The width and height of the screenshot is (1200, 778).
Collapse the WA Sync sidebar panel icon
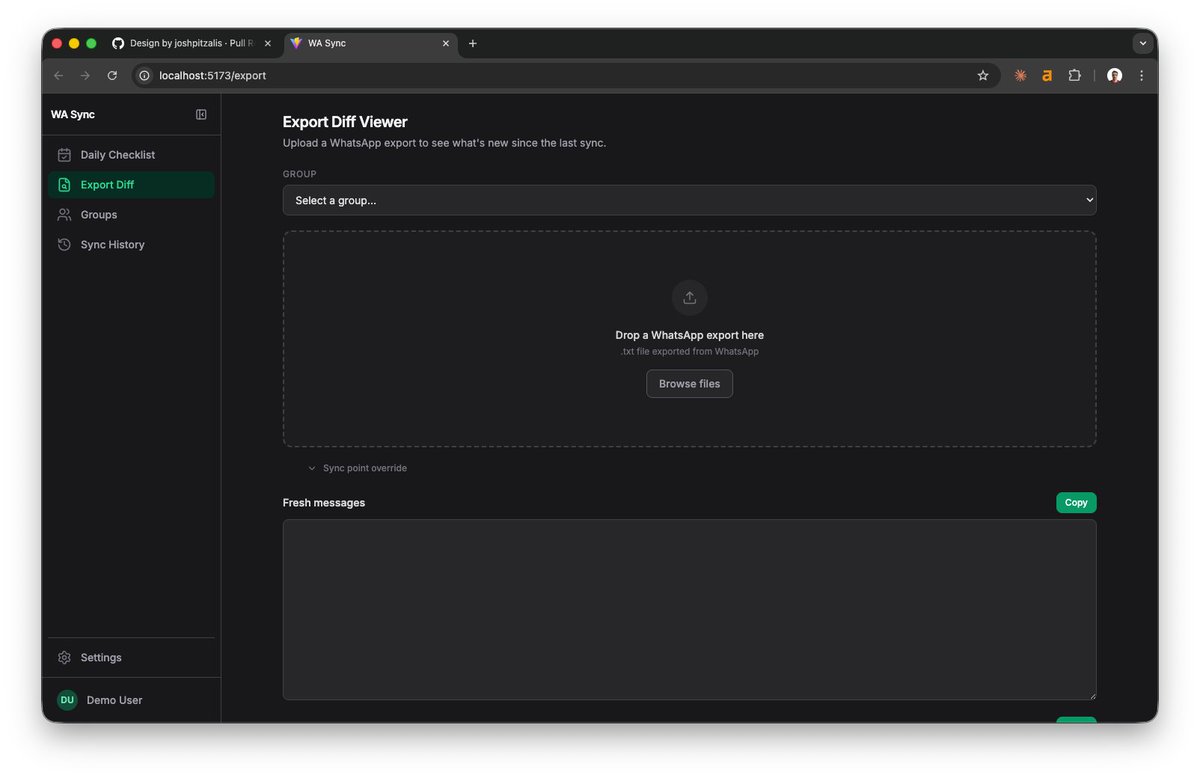click(x=201, y=115)
